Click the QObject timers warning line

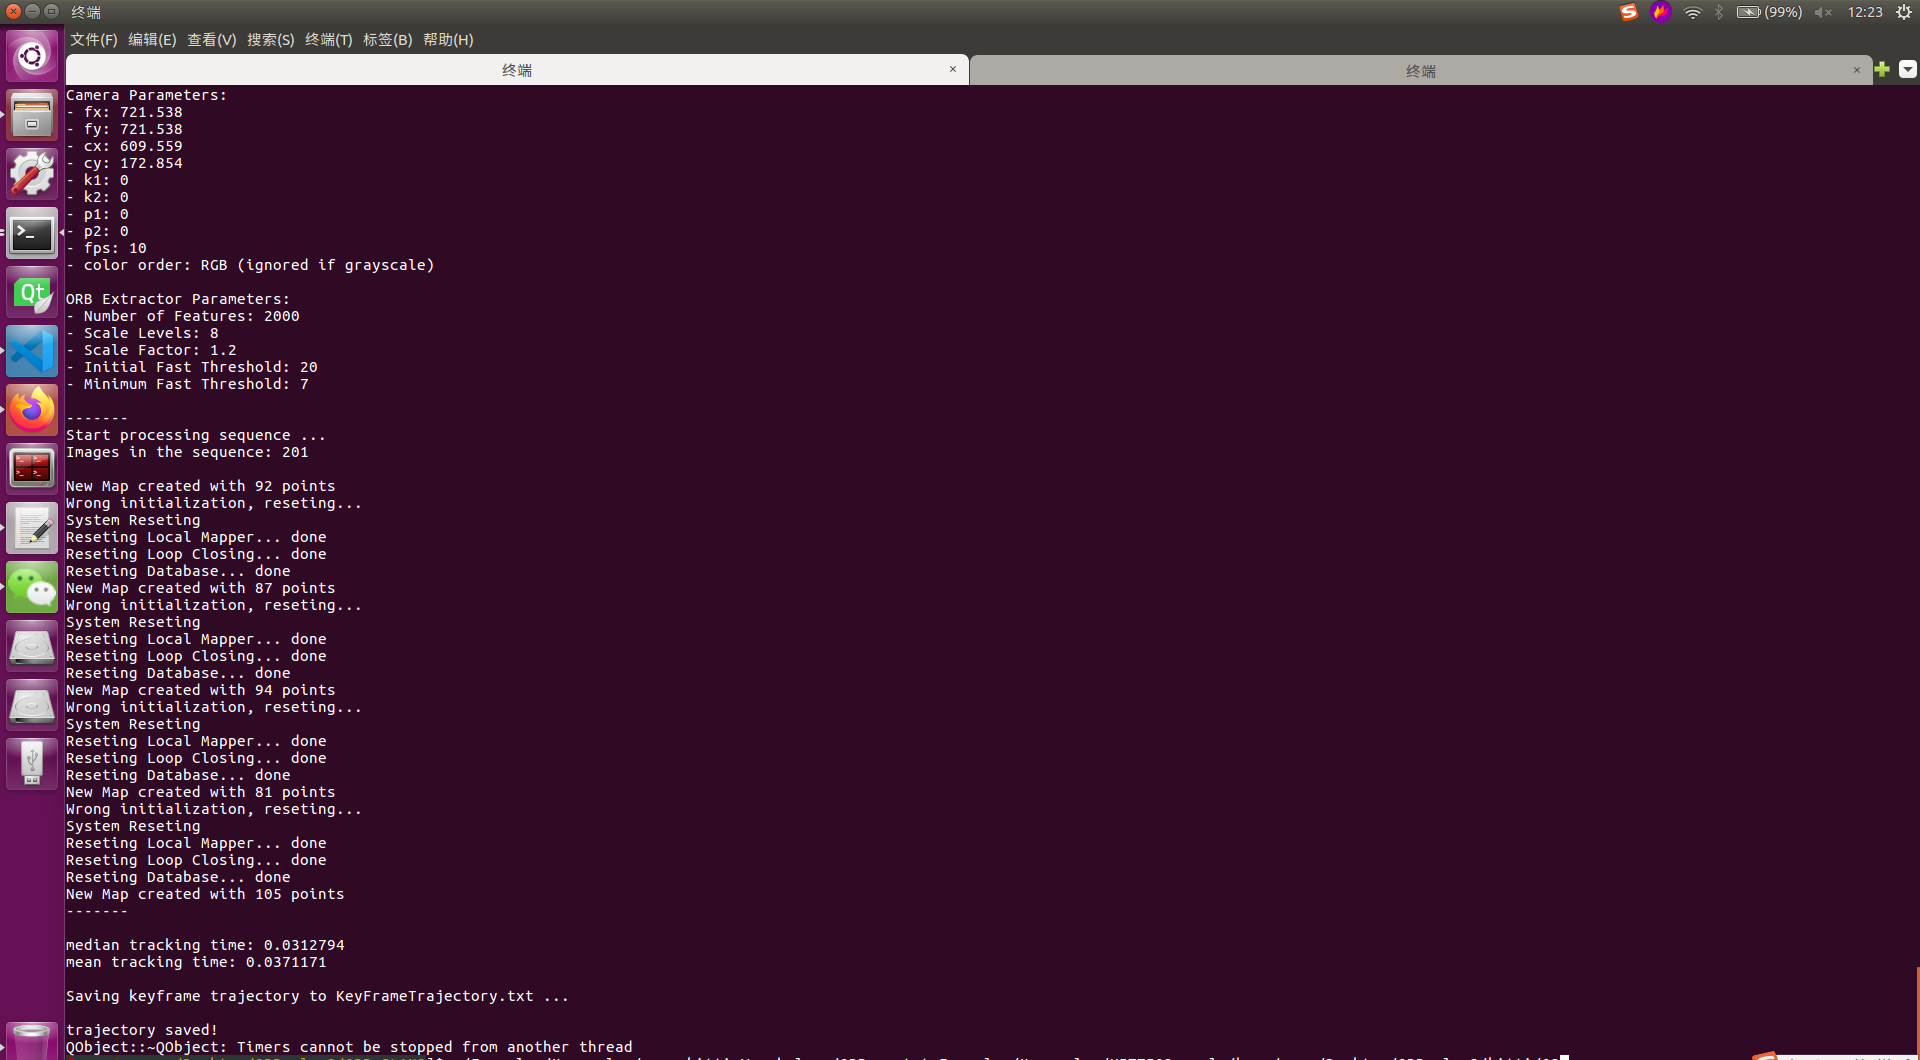pyautogui.click(x=349, y=1047)
